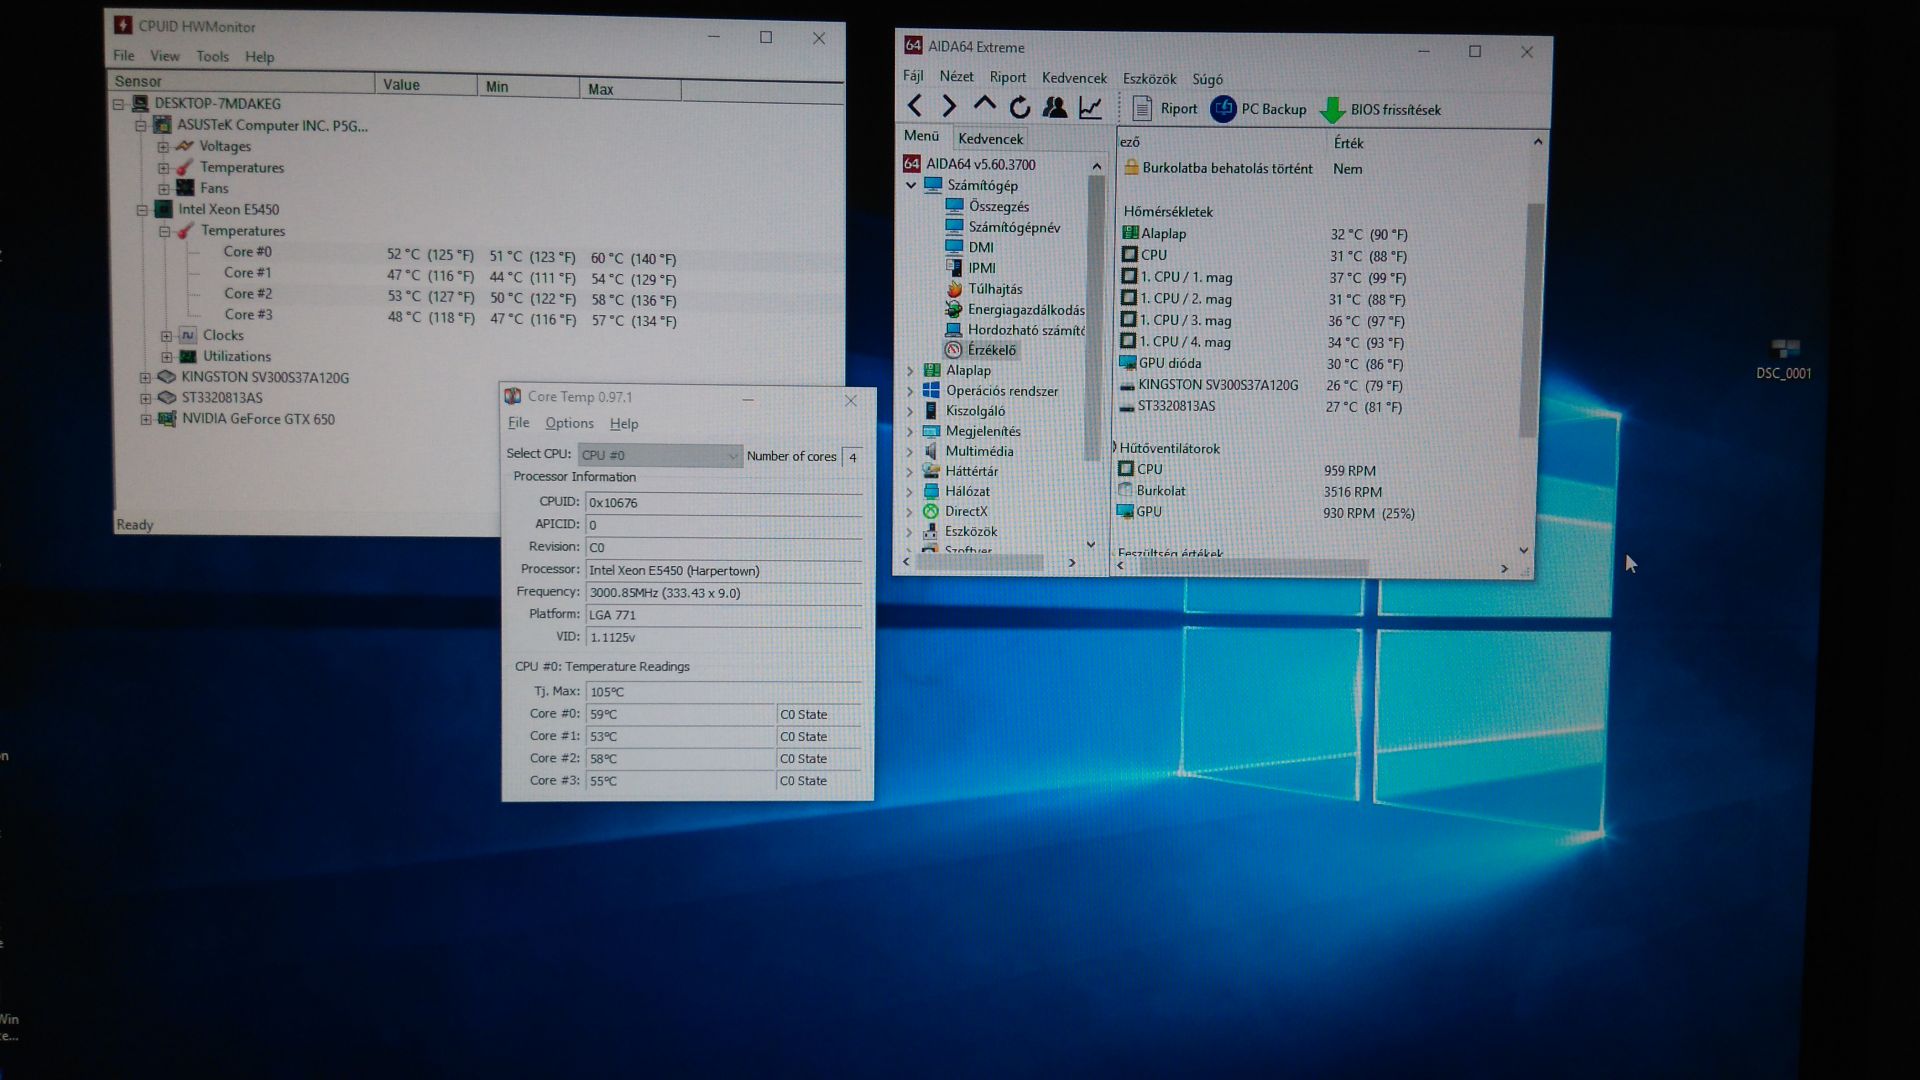
Task: Open DSC_0001 desktop icon
Action: pos(1784,358)
